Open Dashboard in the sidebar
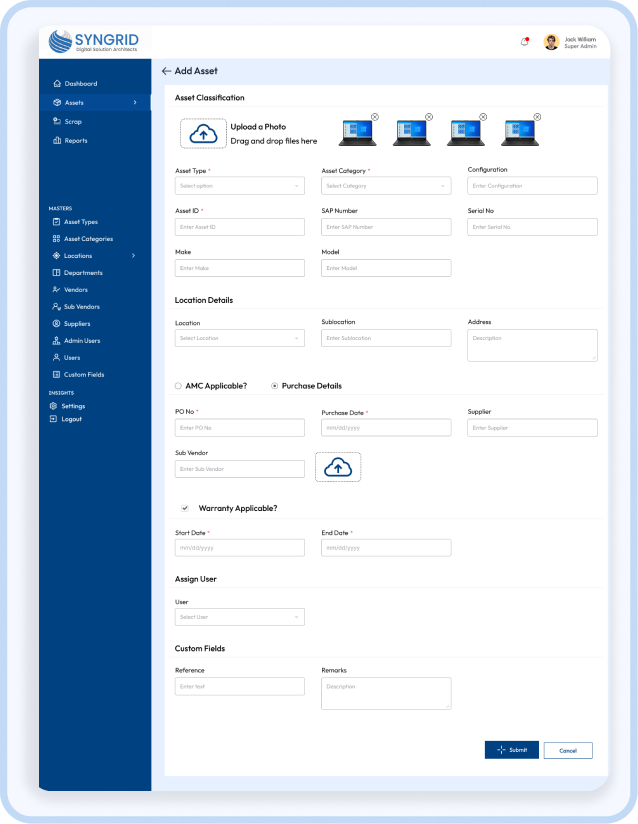The width and height of the screenshot is (638, 824). (81, 84)
